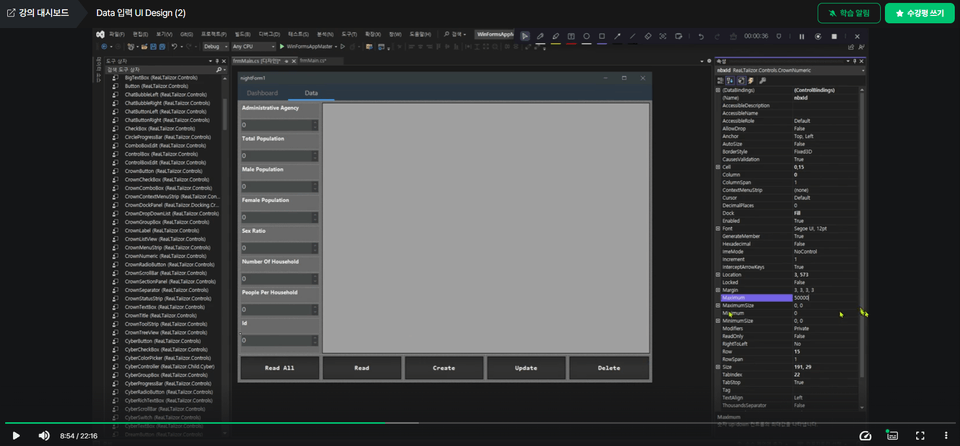Expand the Font property group
Image resolution: width=960 pixels, height=446 pixels.
click(x=717, y=228)
